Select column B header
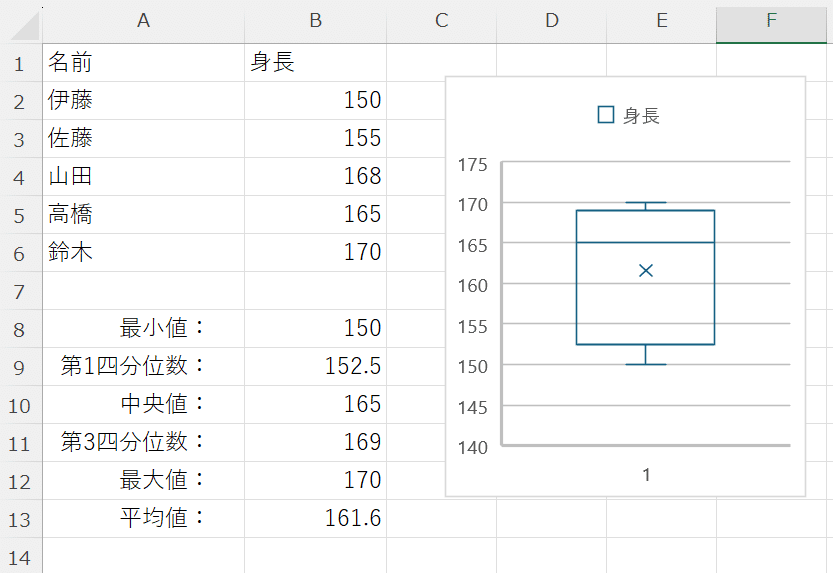The width and height of the screenshot is (833, 573). tap(316, 21)
